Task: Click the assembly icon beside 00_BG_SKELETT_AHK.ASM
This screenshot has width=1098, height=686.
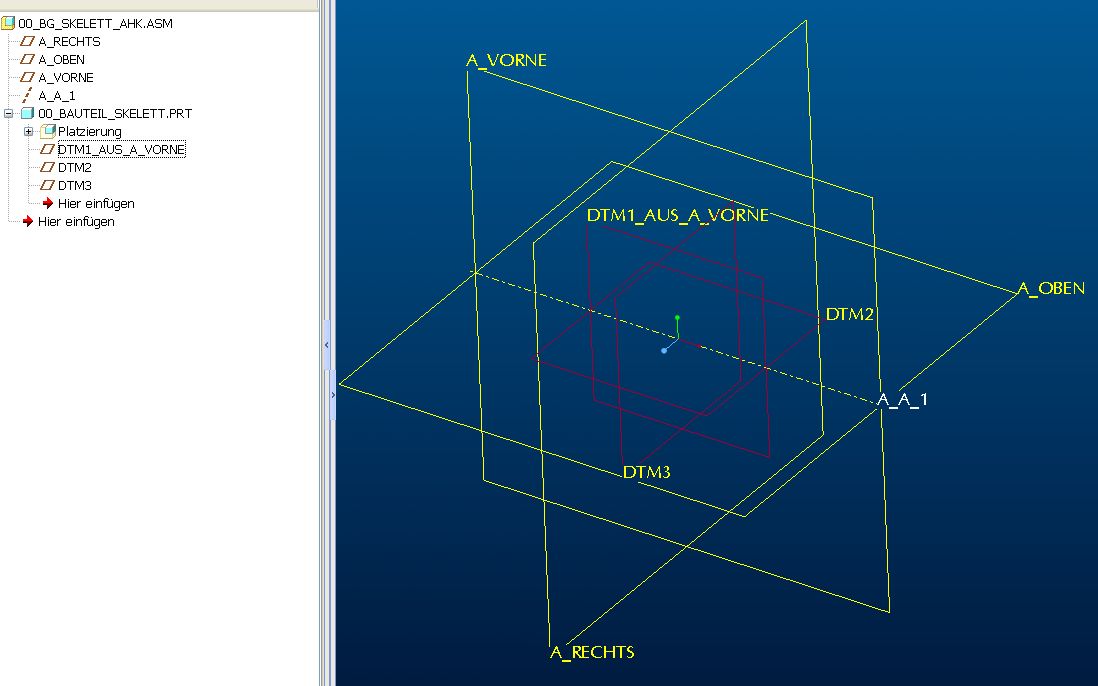Action: point(8,23)
